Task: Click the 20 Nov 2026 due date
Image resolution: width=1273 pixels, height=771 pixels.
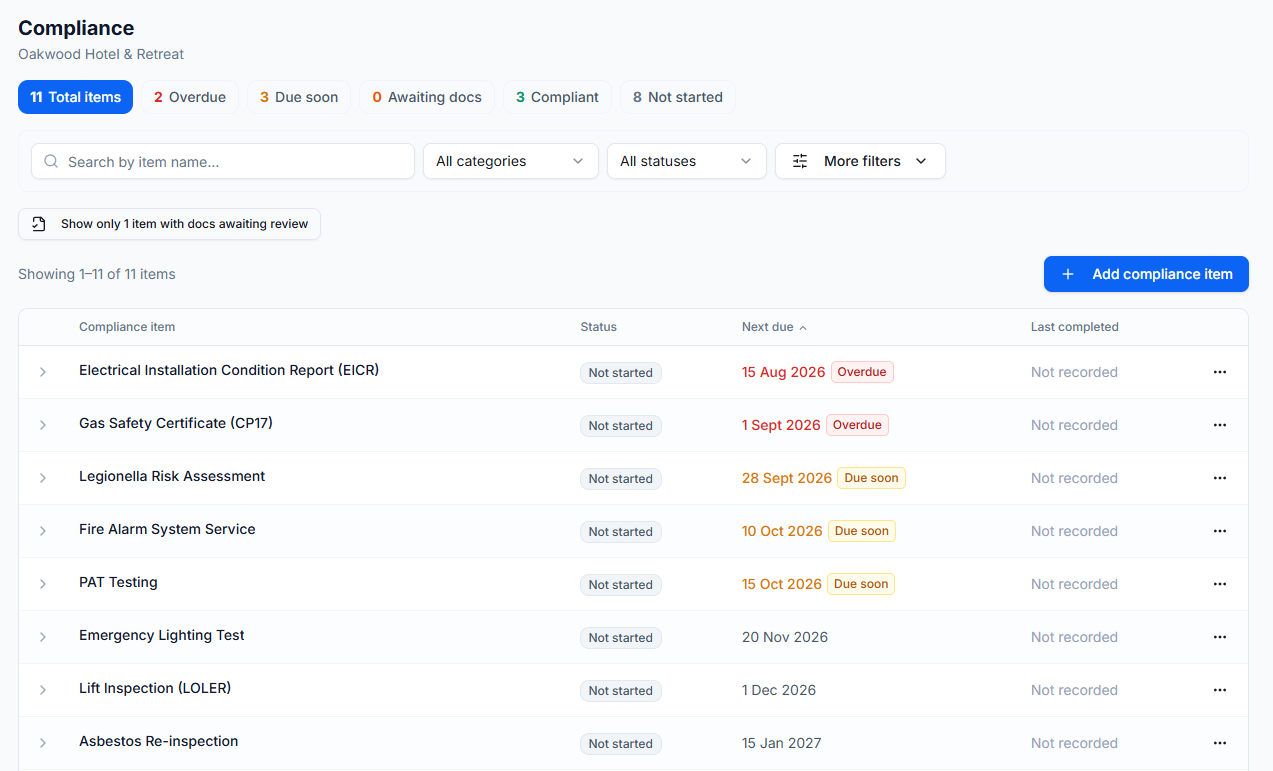Action: coord(785,637)
